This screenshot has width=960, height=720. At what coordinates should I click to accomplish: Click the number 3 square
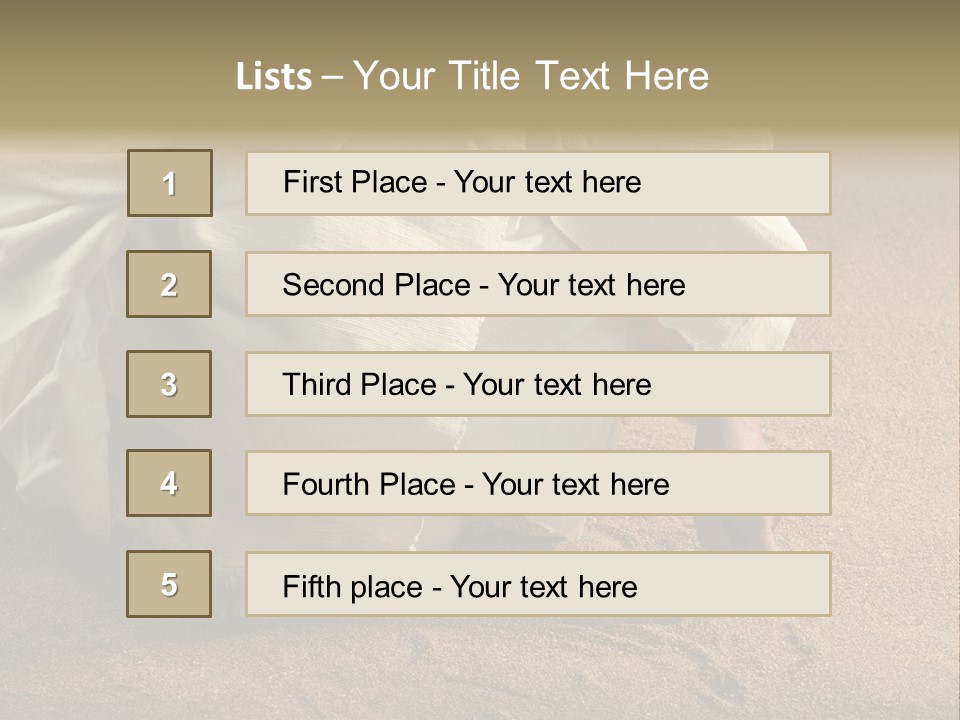[169, 384]
